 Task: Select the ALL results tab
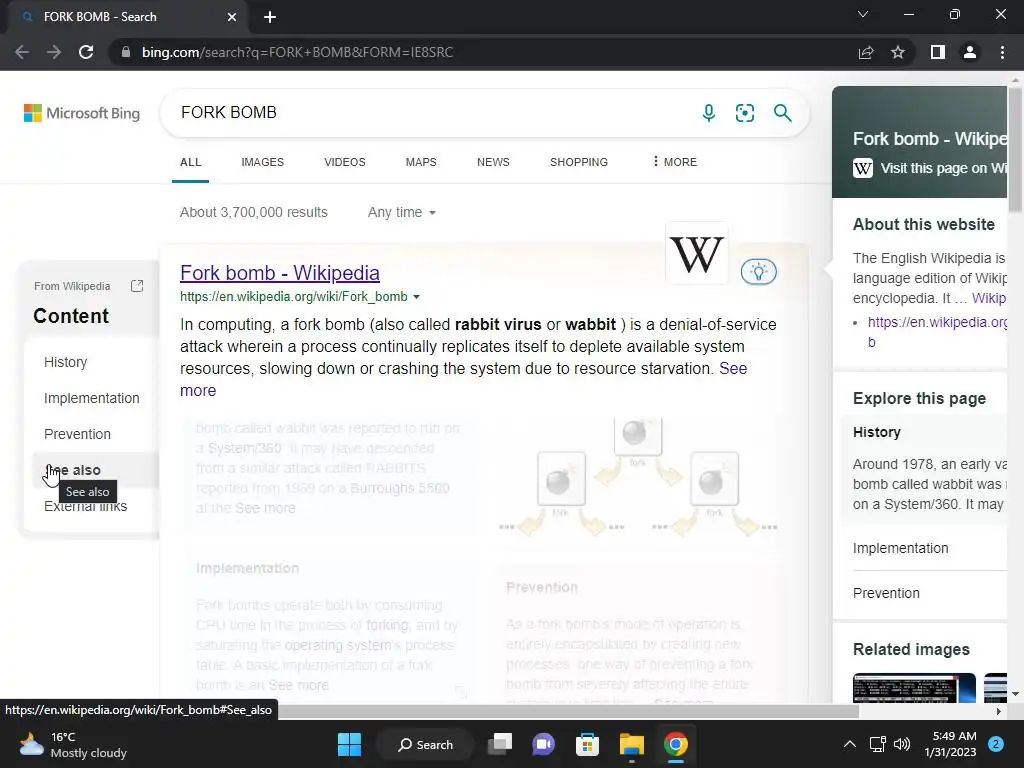point(191,162)
